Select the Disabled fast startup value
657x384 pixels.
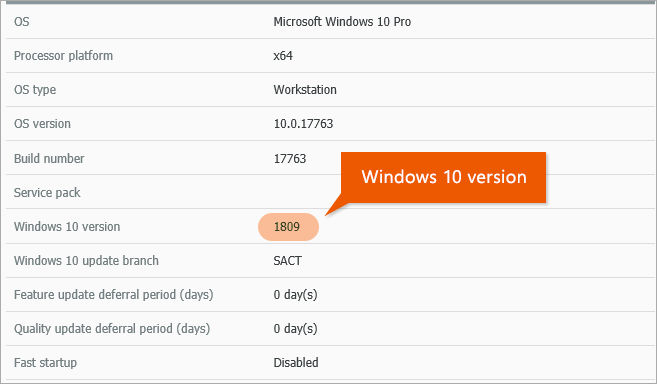(x=296, y=363)
